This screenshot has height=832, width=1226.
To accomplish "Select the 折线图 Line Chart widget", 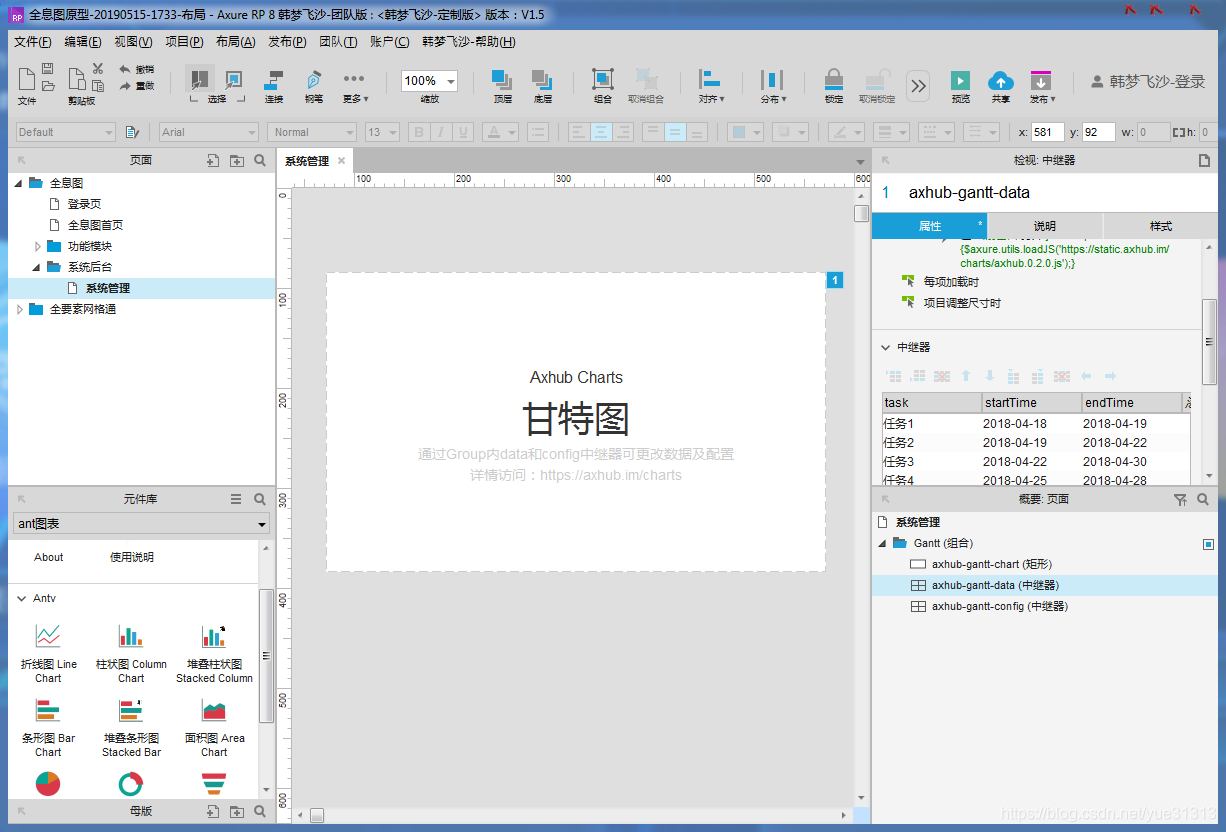I will click(x=48, y=653).
